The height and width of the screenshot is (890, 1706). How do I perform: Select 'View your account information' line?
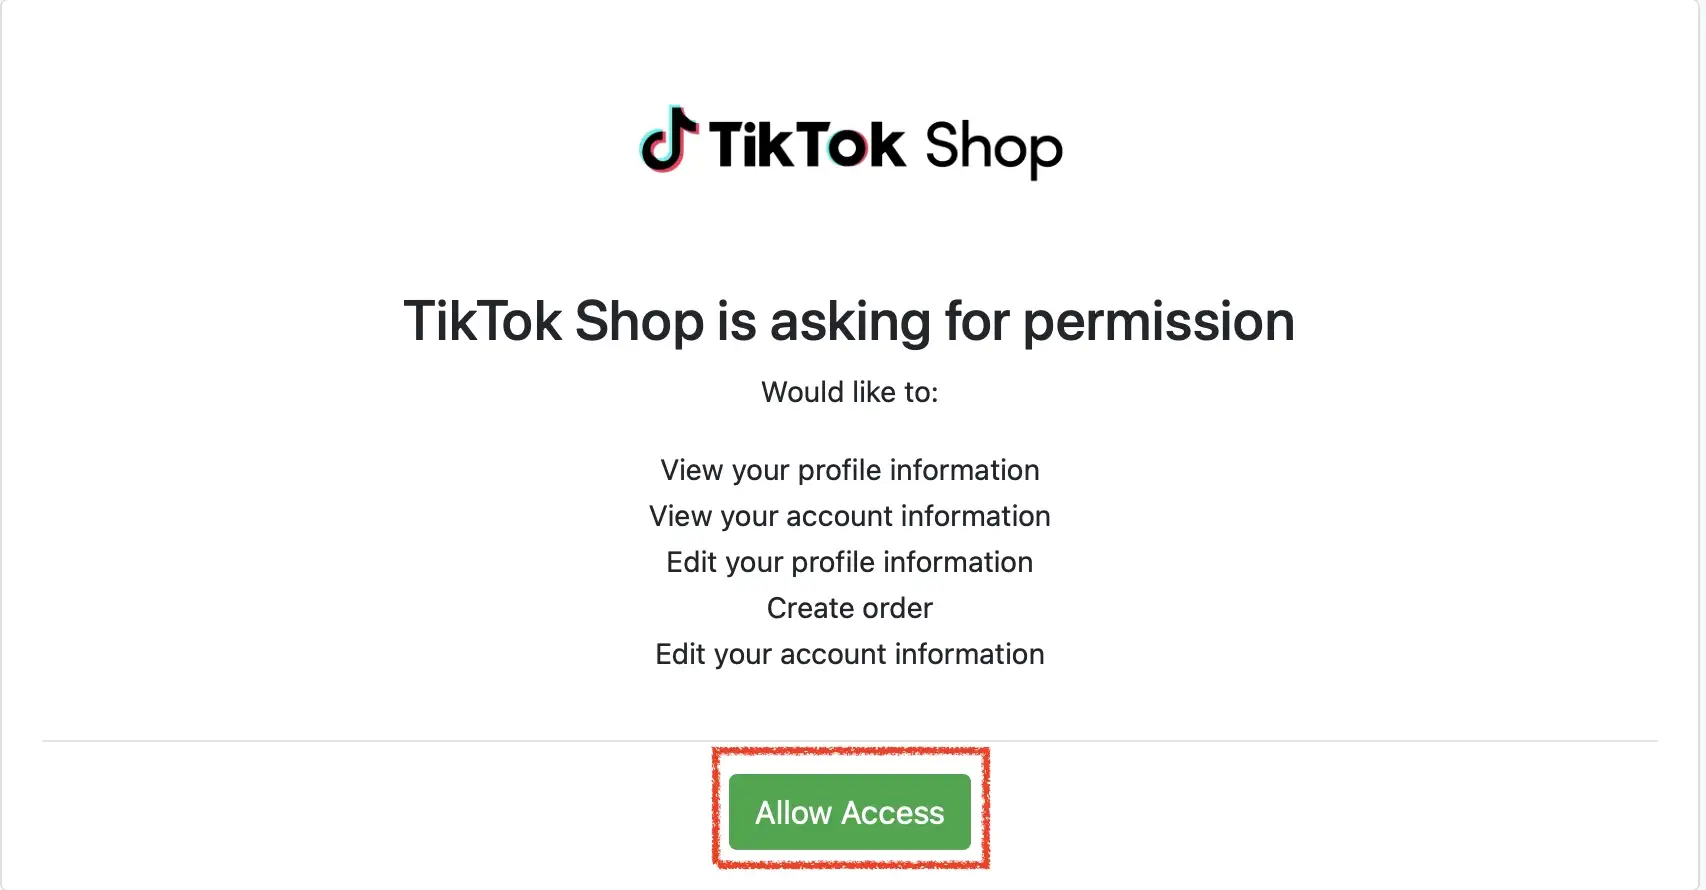pyautogui.click(x=849, y=516)
